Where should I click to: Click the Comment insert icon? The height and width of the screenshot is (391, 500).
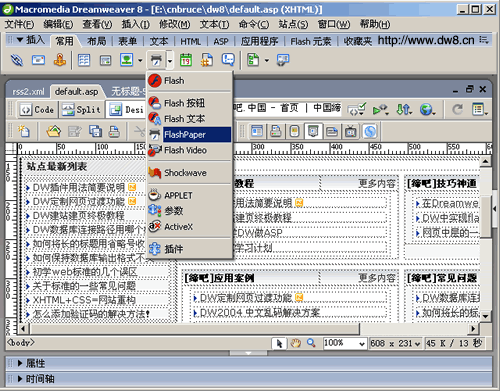pyautogui.click(x=228, y=60)
